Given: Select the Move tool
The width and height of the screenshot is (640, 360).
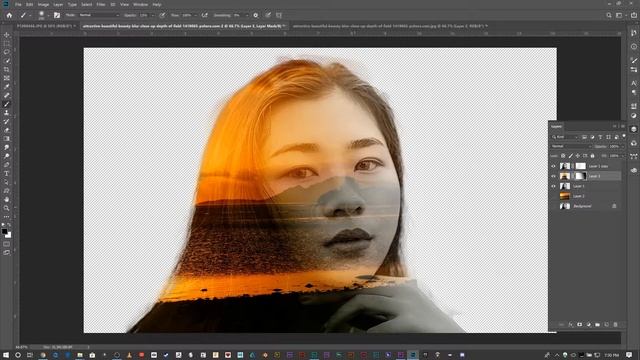Looking at the screenshot, I should (x=7, y=35).
